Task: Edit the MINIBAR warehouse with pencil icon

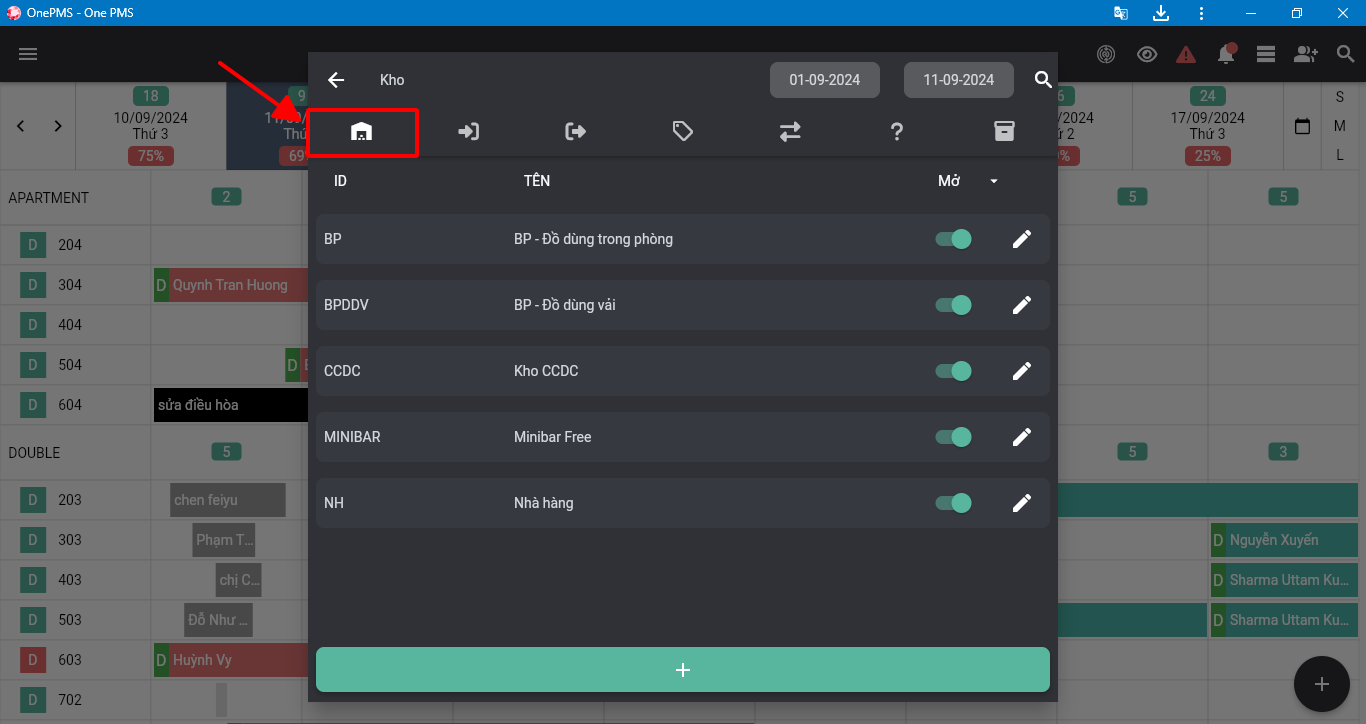Action: (x=1022, y=437)
